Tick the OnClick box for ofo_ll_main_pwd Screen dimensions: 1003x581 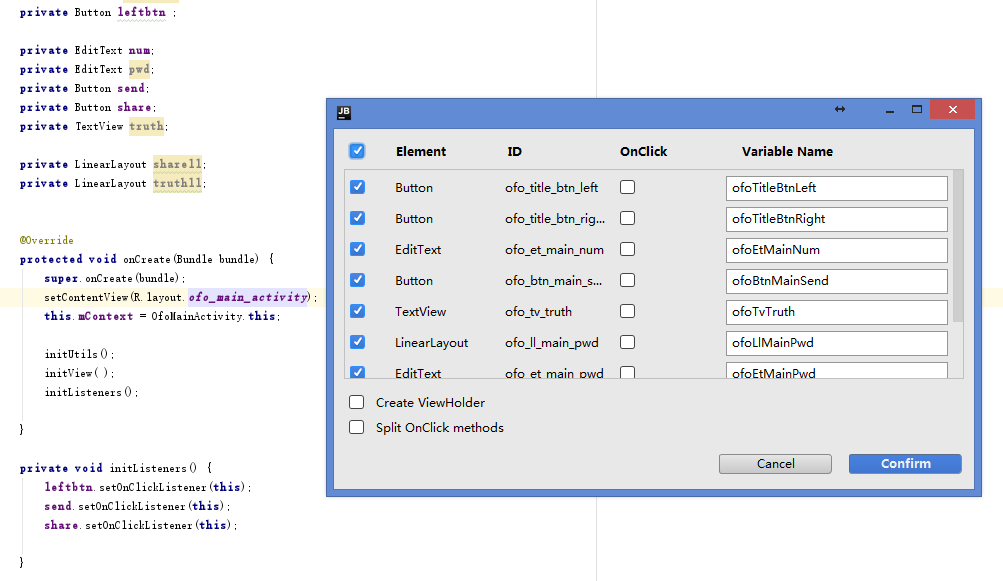pos(627,342)
